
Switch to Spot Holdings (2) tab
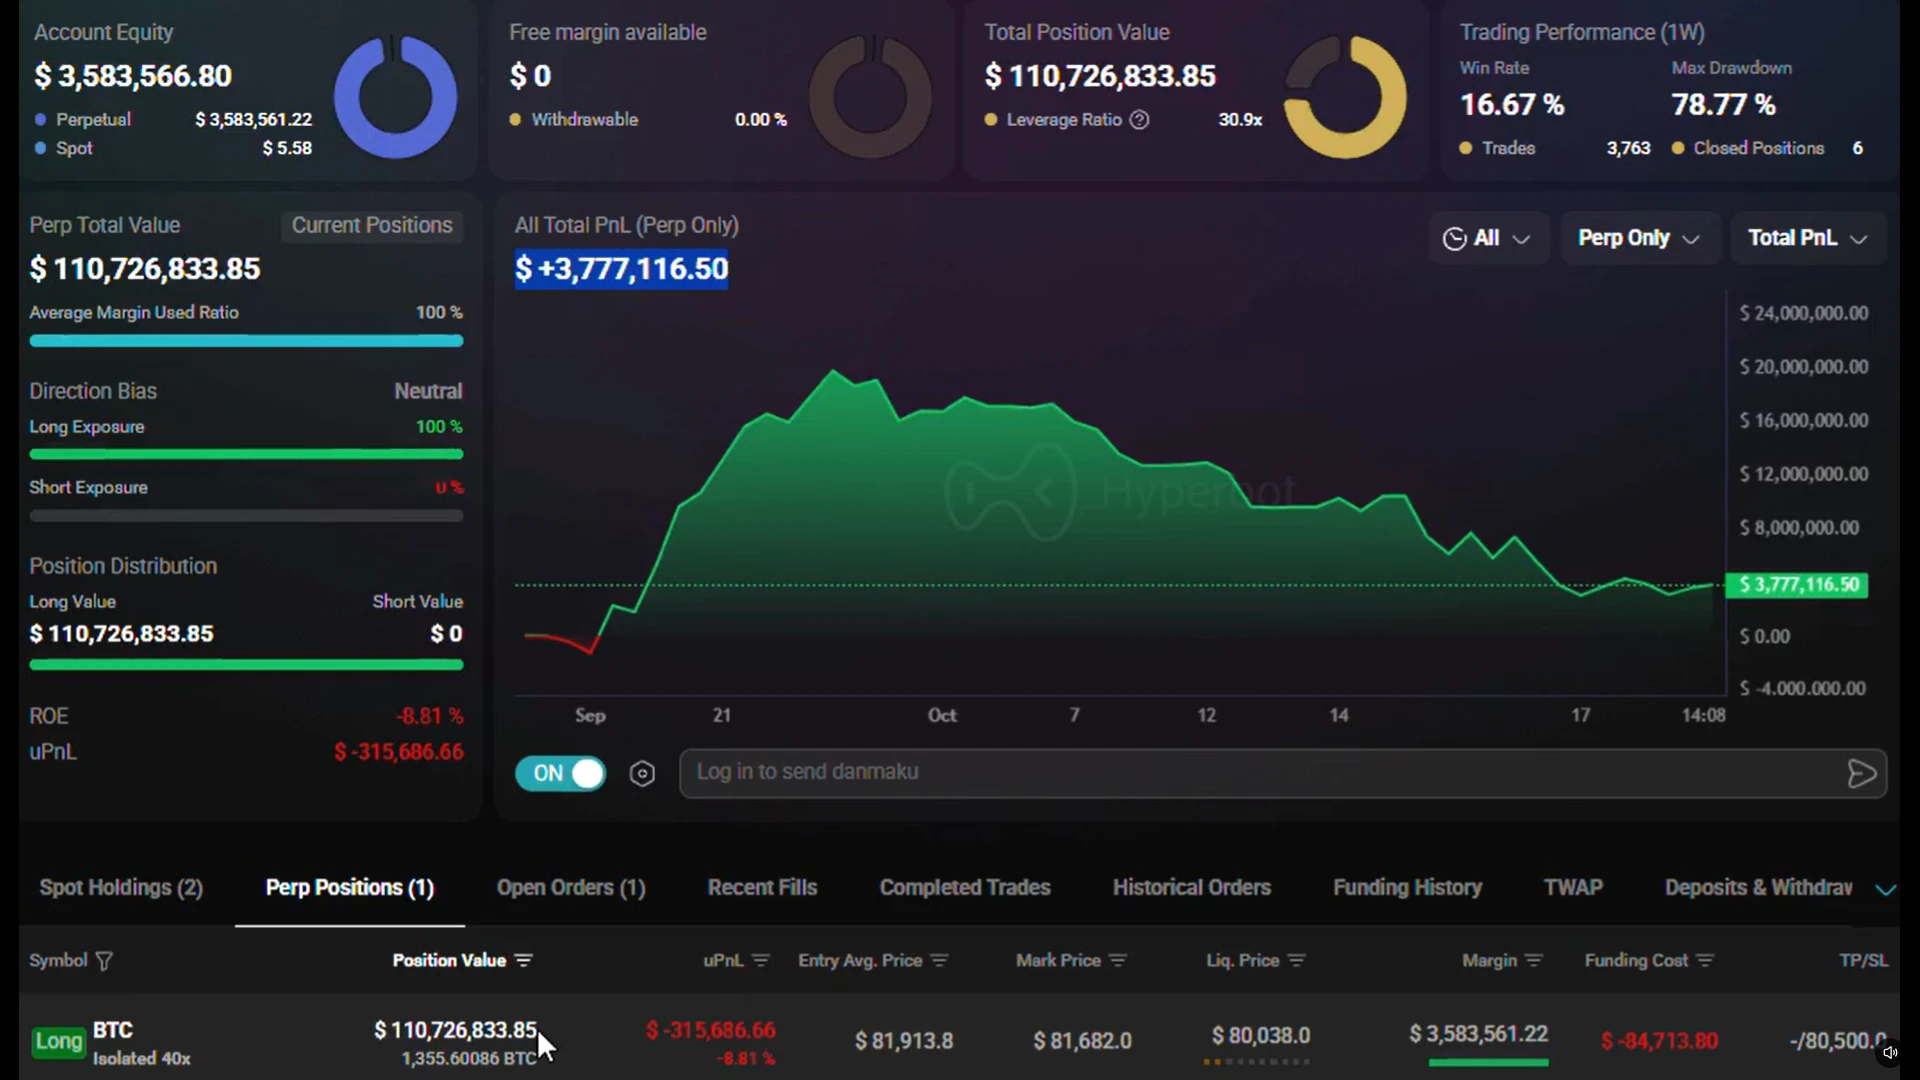pos(121,888)
